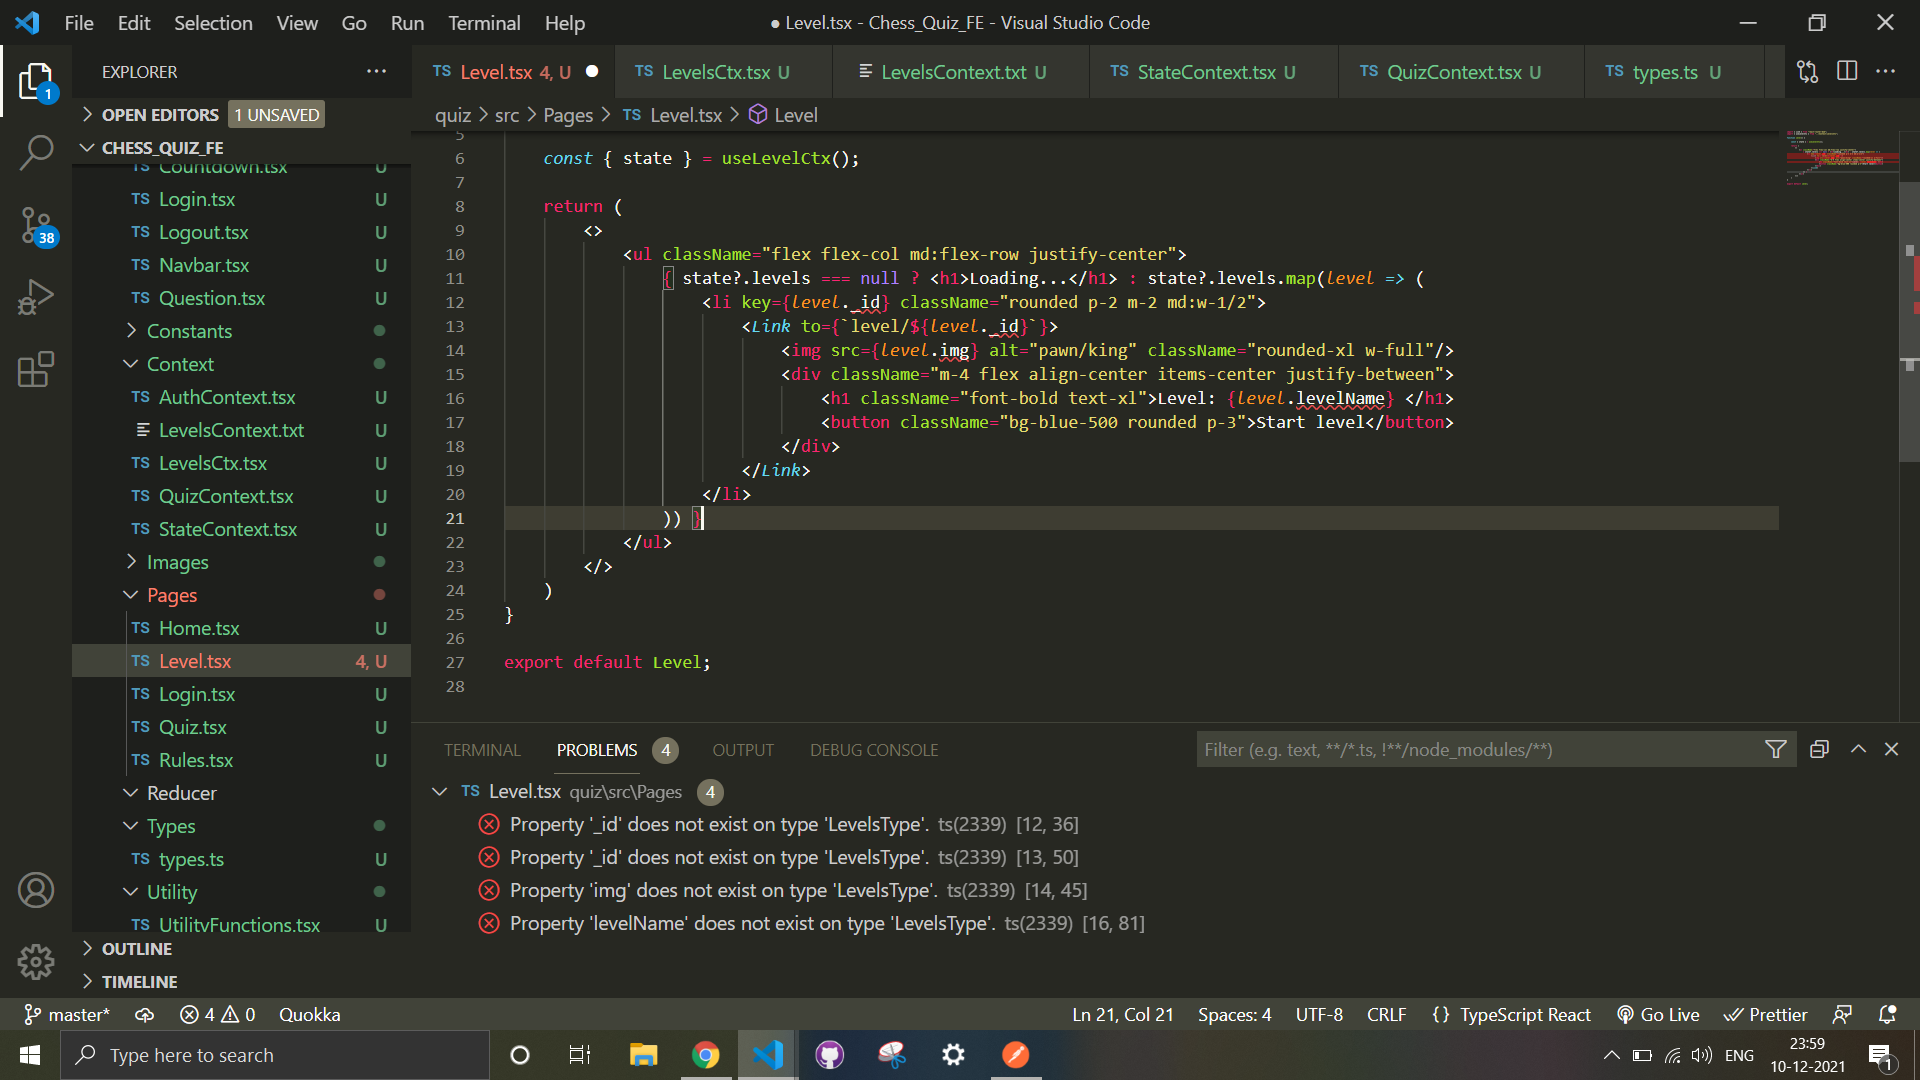Open Explorer views and more actions menu
1920x1080 pixels.
[376, 72]
